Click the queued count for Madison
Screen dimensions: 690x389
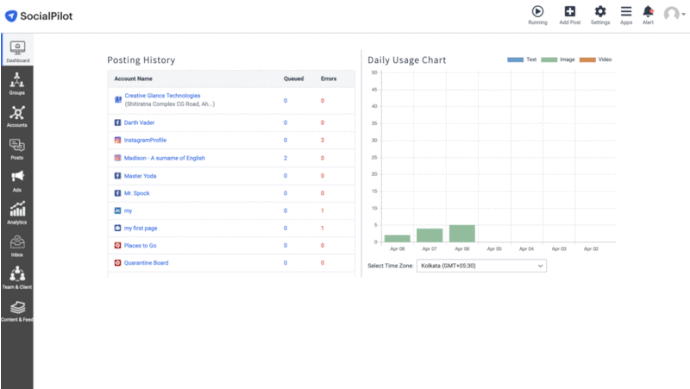[x=285, y=158]
